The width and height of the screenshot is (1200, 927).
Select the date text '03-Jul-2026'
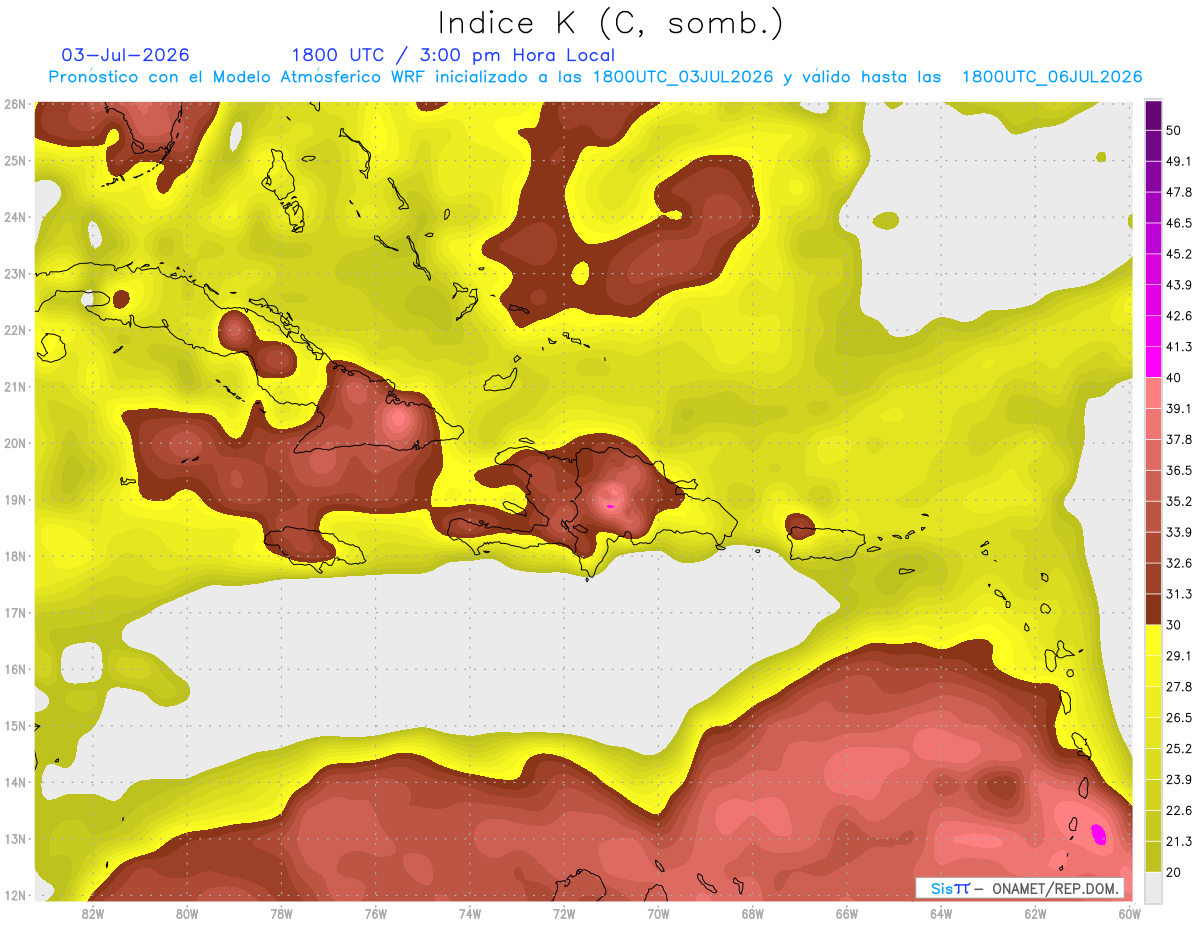coord(125,55)
